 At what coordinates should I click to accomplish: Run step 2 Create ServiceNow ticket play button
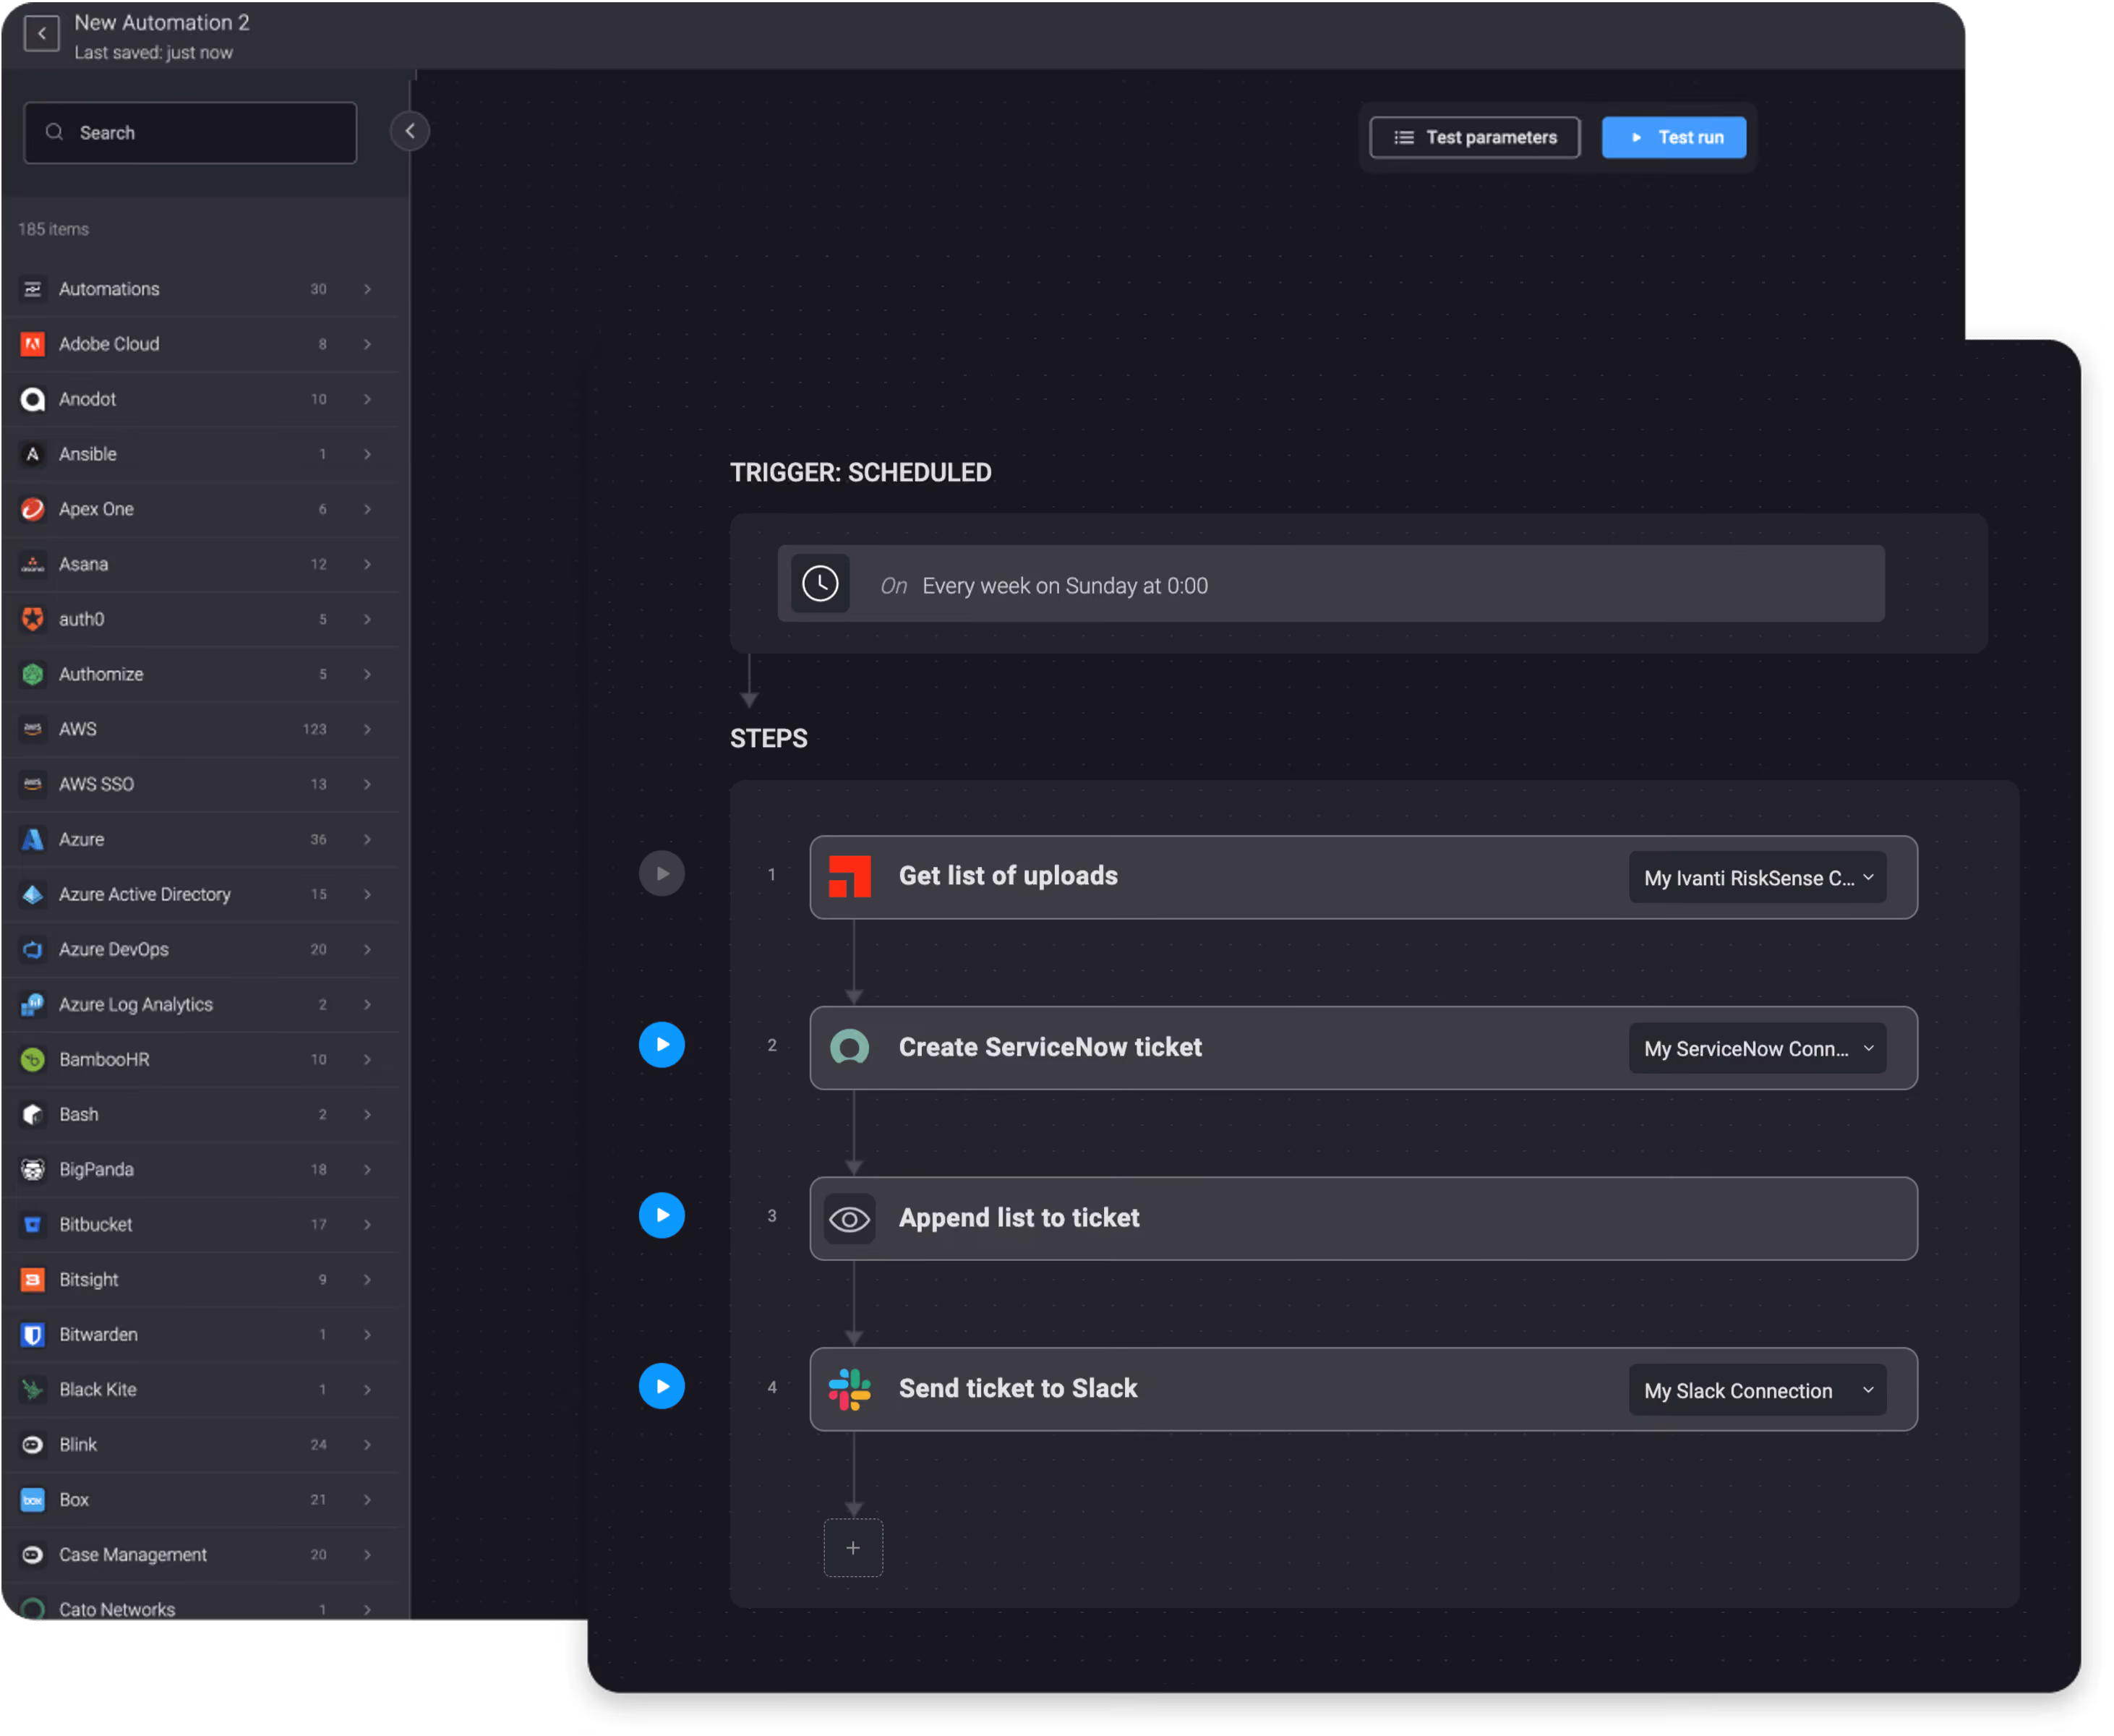point(662,1044)
